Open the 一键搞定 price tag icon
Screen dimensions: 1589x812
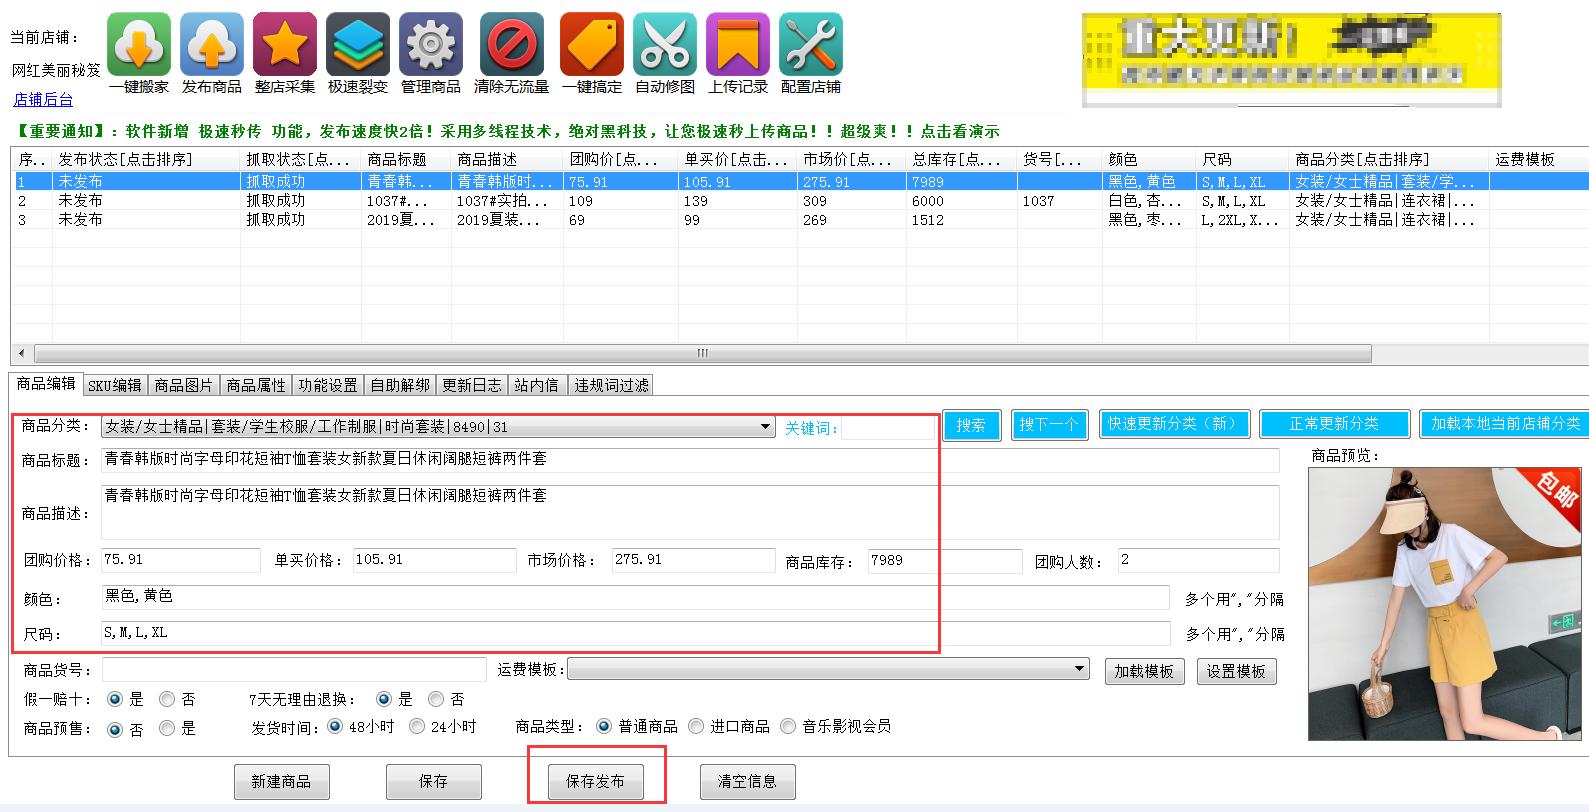tap(592, 44)
